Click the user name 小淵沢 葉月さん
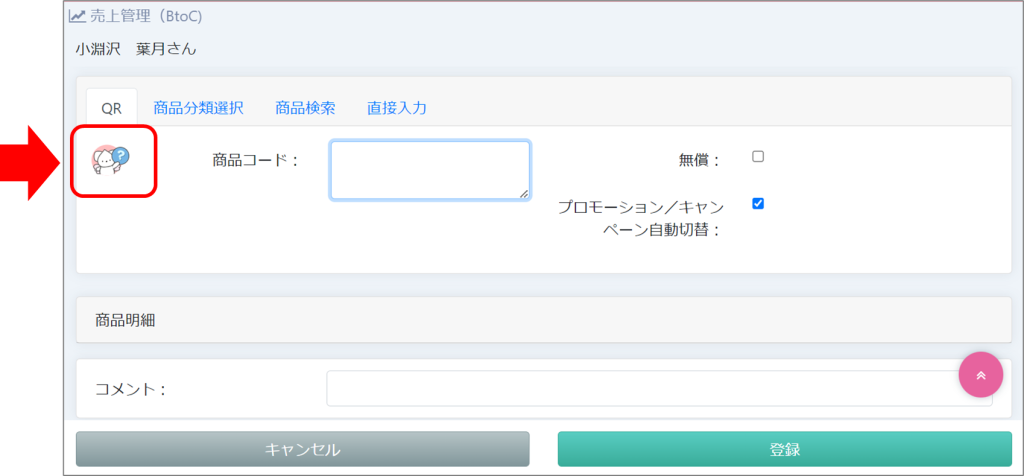The height and width of the screenshot is (476, 1024). pos(136,48)
